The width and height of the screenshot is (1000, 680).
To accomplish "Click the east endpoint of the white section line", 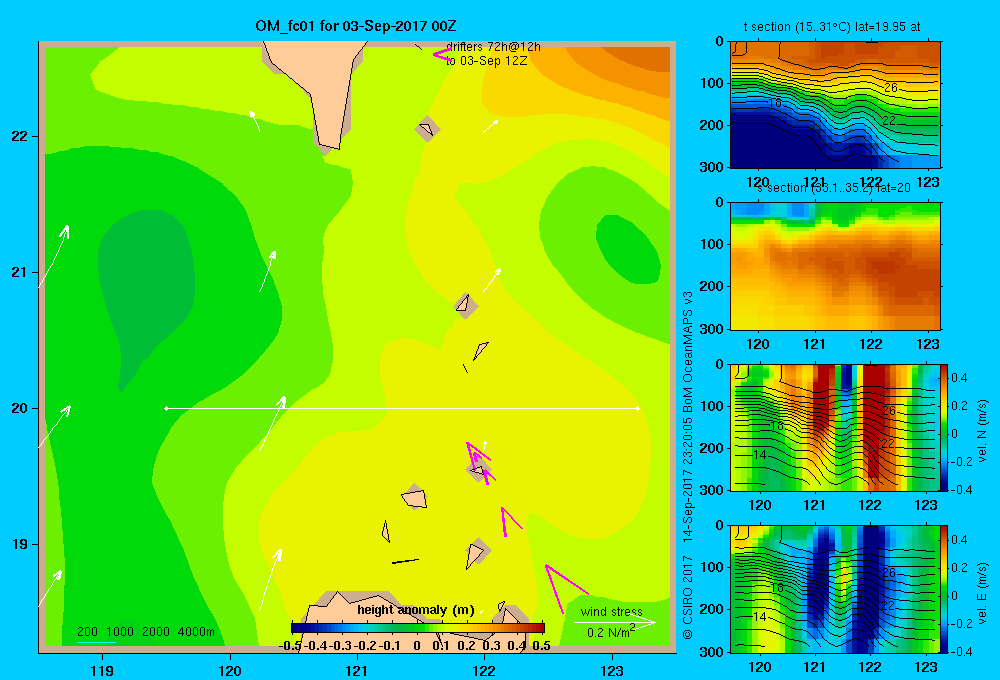I will click(638, 408).
